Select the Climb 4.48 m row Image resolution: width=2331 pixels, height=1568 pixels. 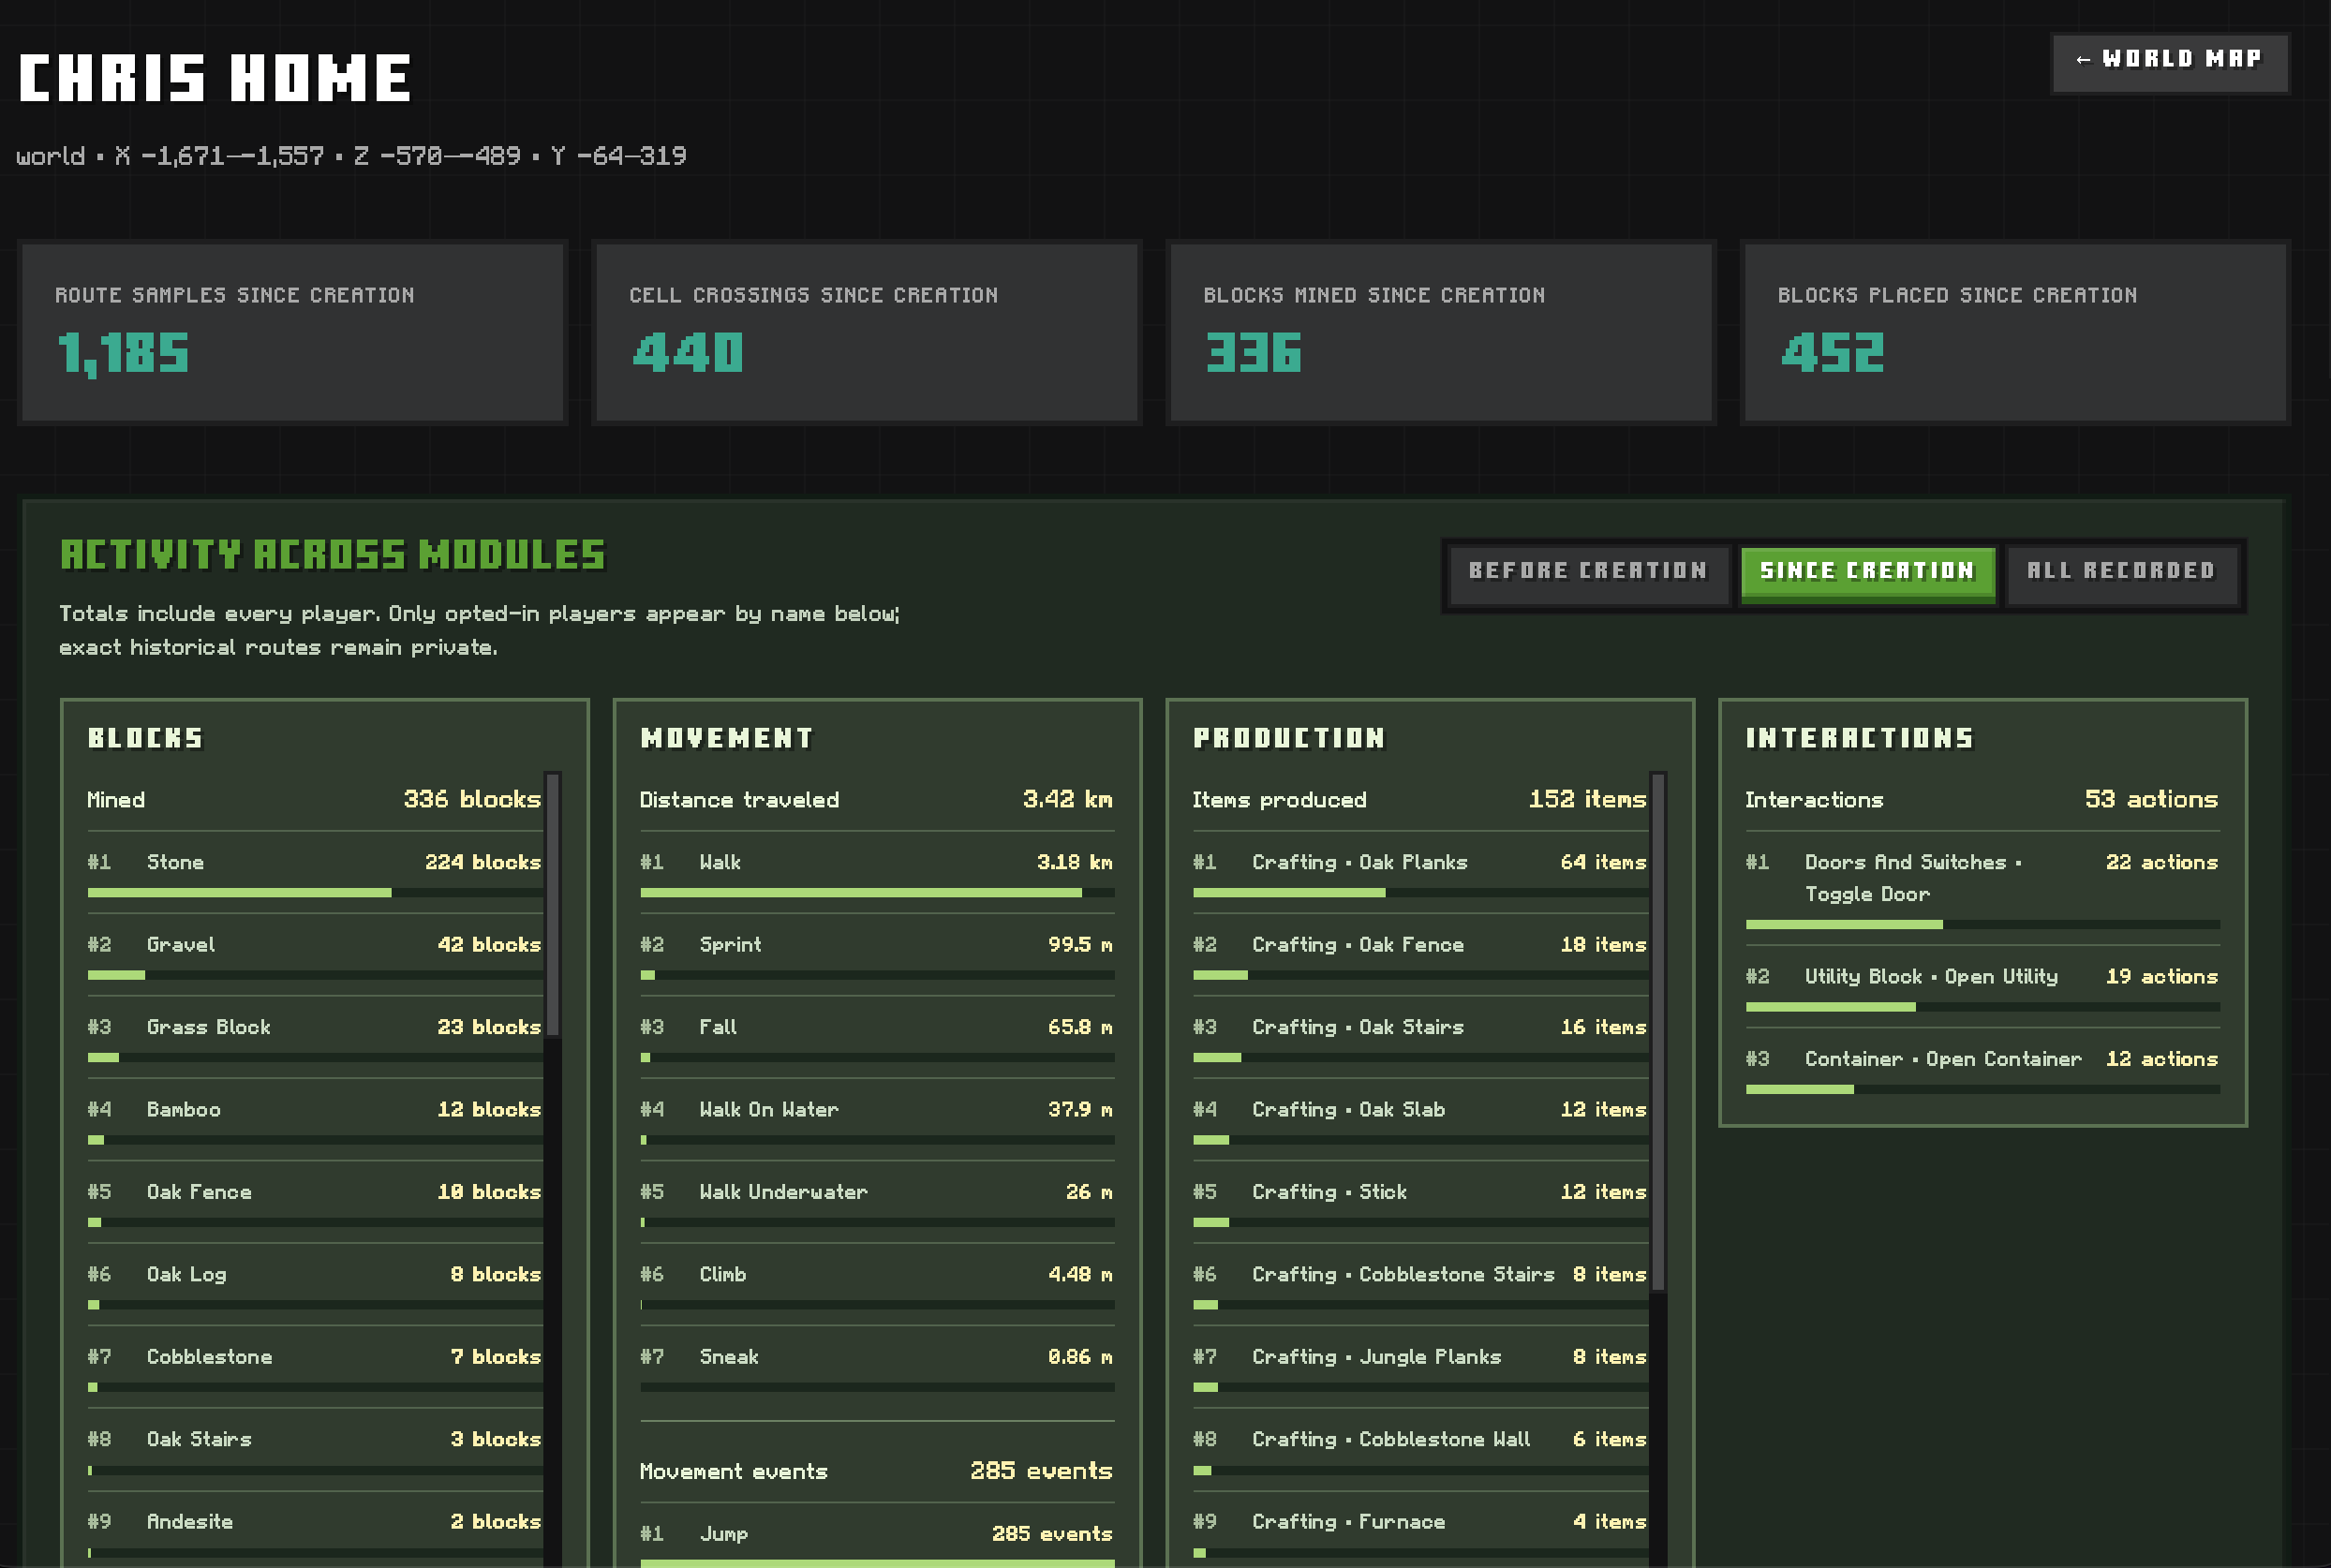tap(877, 1285)
